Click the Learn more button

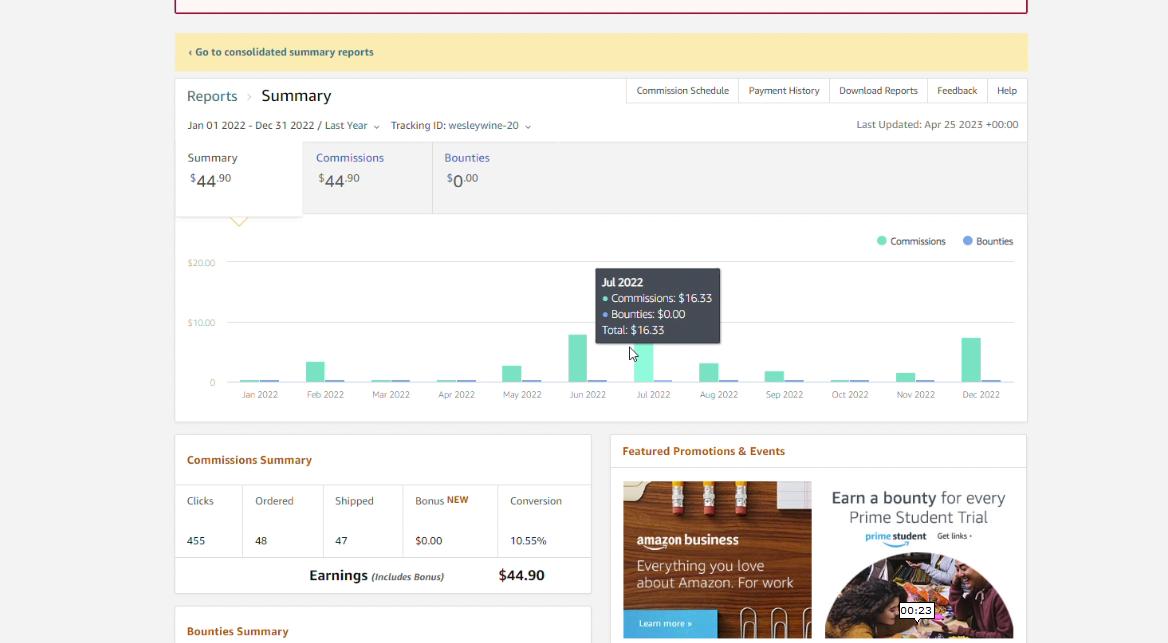670,624
